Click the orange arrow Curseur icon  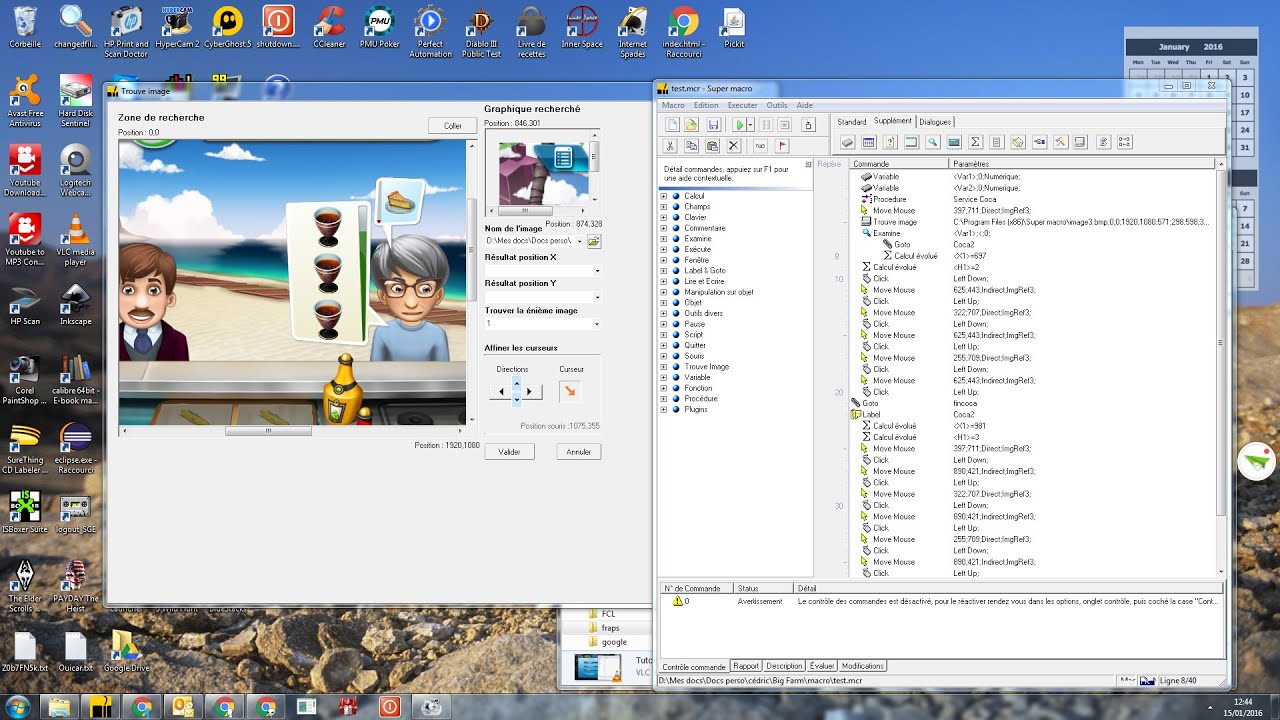(570, 391)
